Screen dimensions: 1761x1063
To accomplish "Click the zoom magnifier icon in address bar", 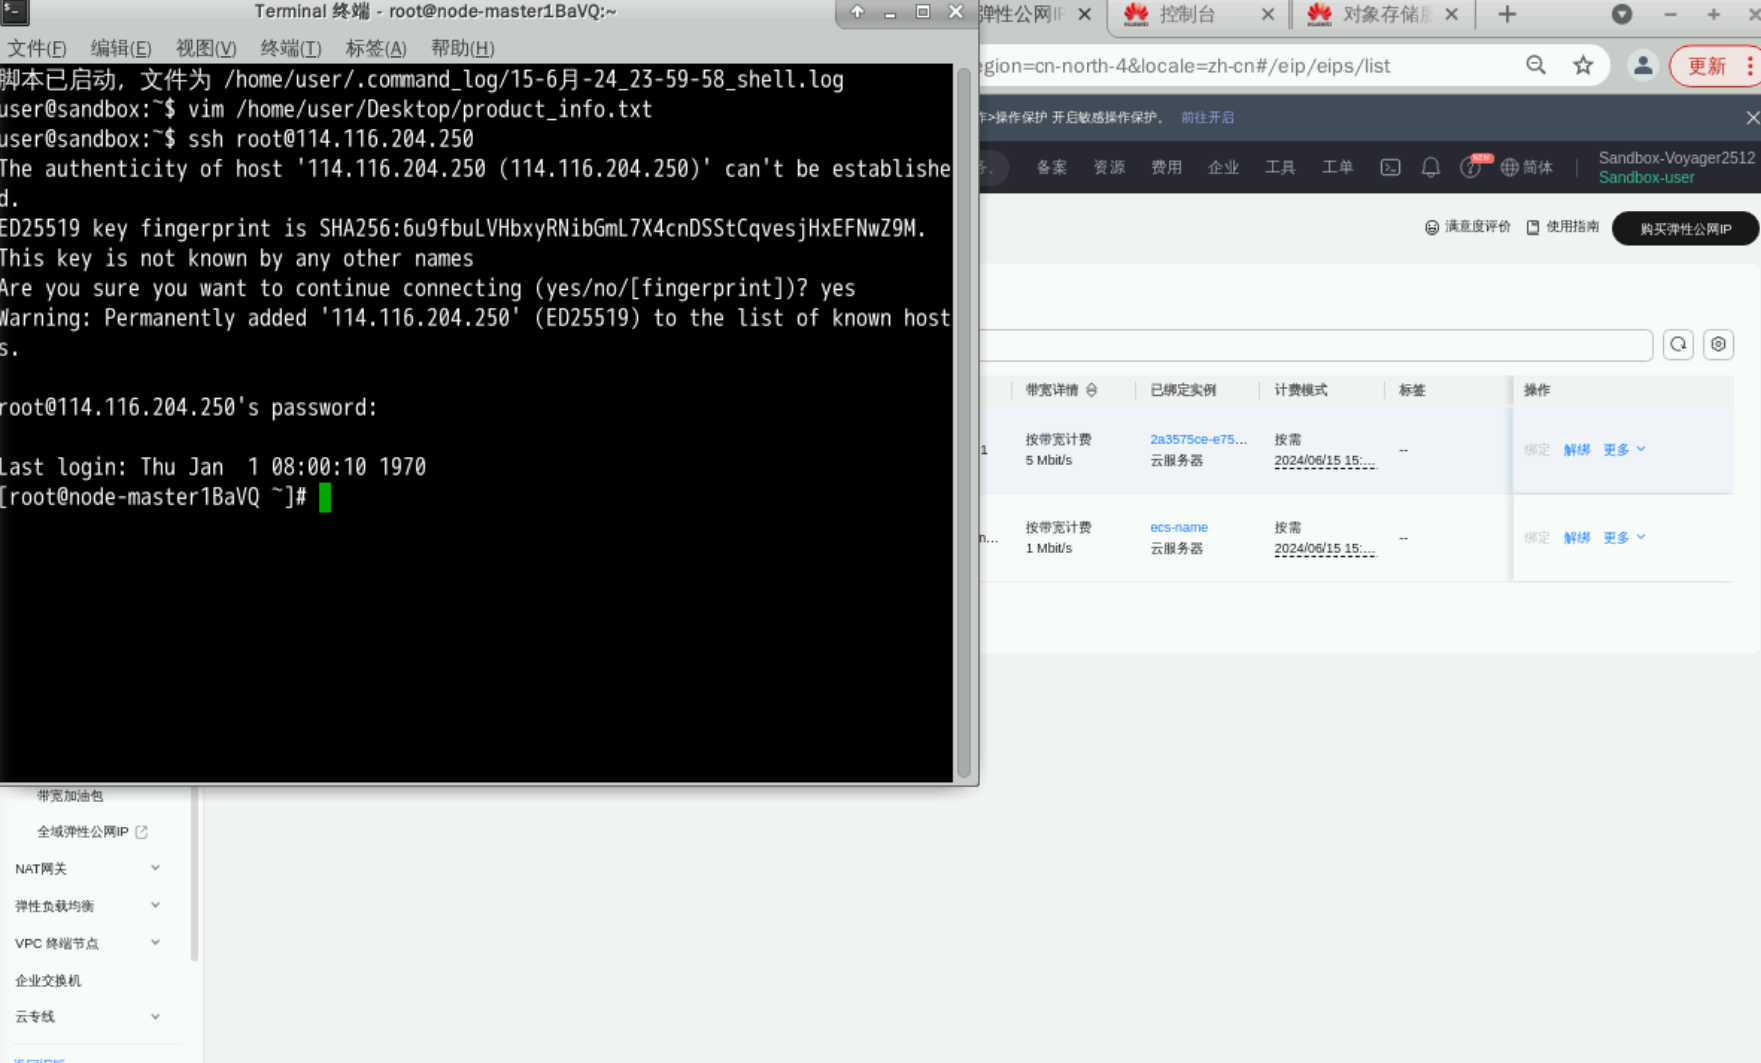I will click(x=1536, y=66).
